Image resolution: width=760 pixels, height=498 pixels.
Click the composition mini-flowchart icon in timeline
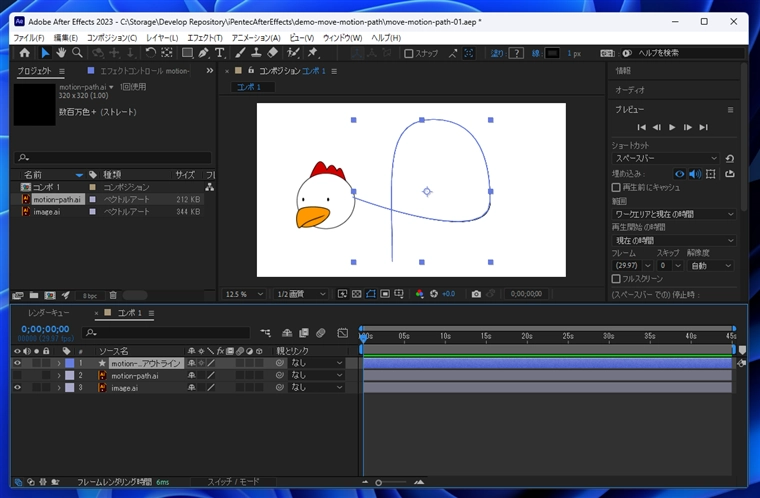tap(265, 333)
